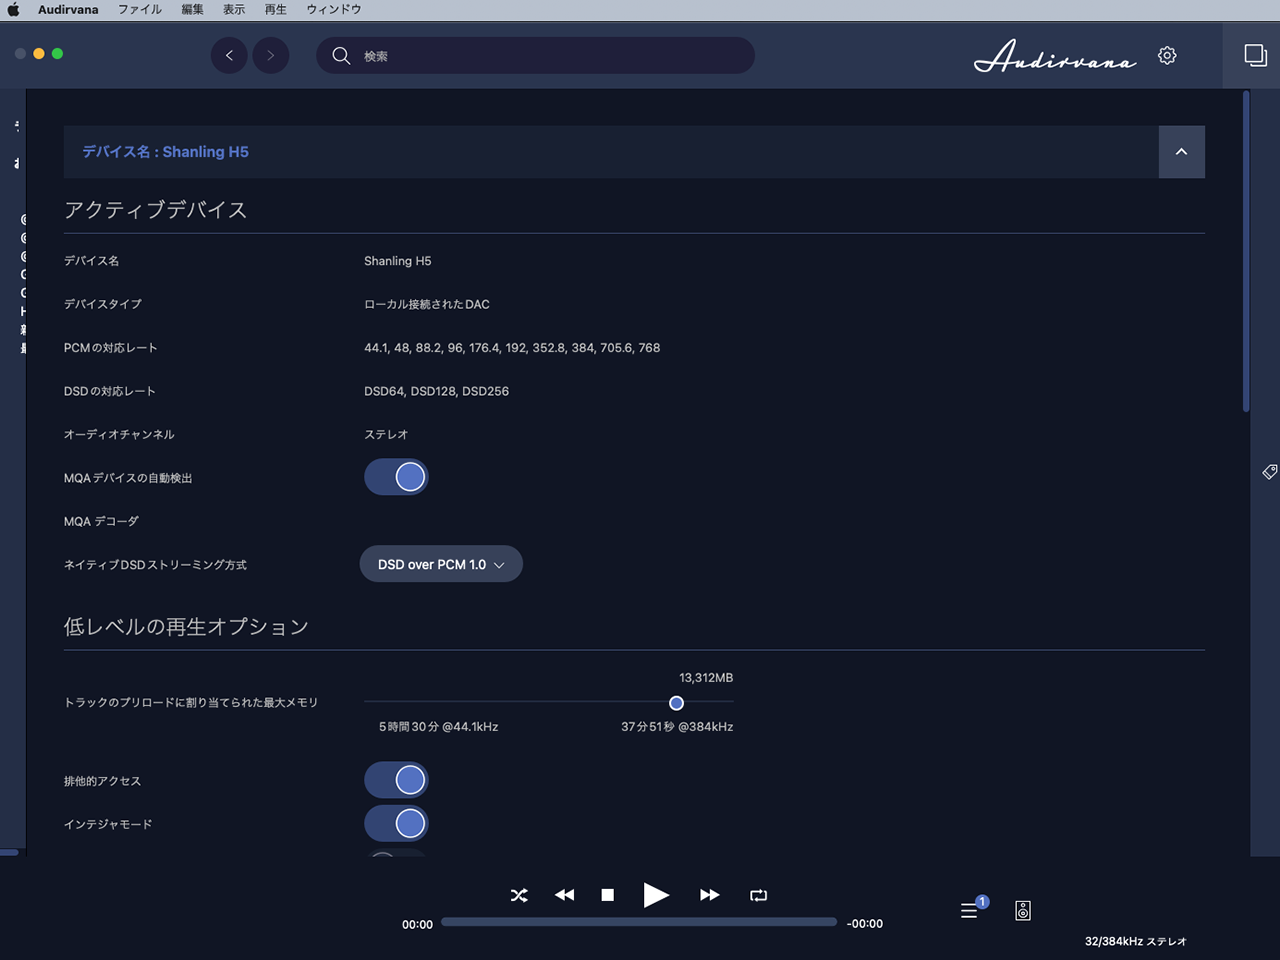Click the ローカル接続されたDAC value
Image resolution: width=1280 pixels, height=960 pixels.
click(x=427, y=304)
